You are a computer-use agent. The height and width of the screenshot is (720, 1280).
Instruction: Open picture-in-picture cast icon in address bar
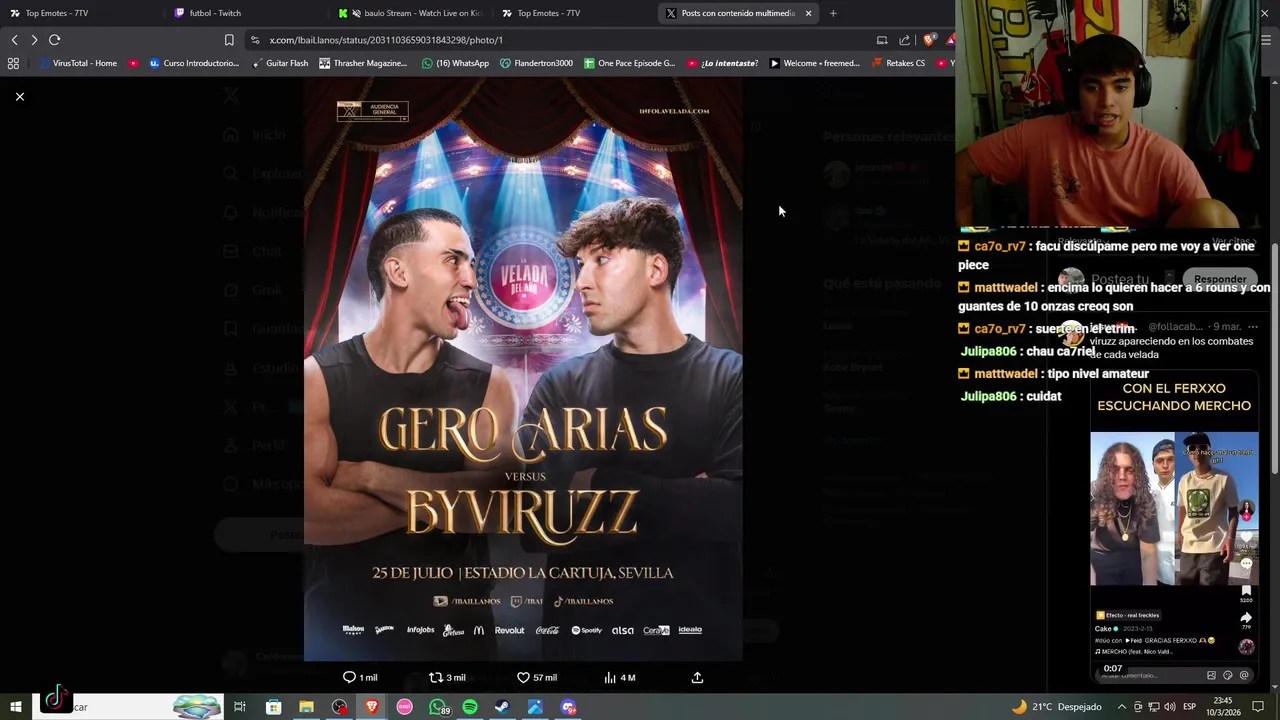(882, 40)
